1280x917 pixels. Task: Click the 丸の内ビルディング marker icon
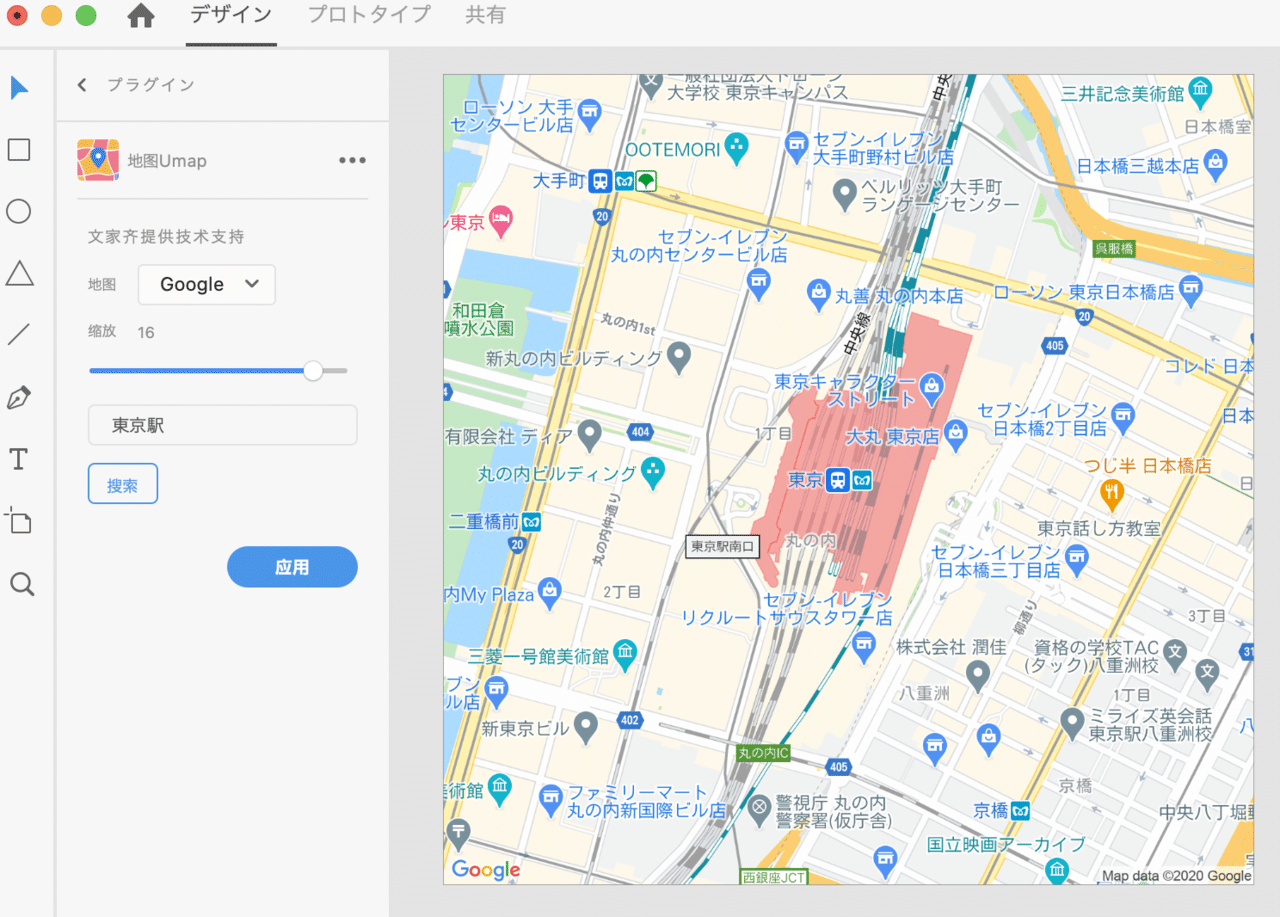[653, 471]
